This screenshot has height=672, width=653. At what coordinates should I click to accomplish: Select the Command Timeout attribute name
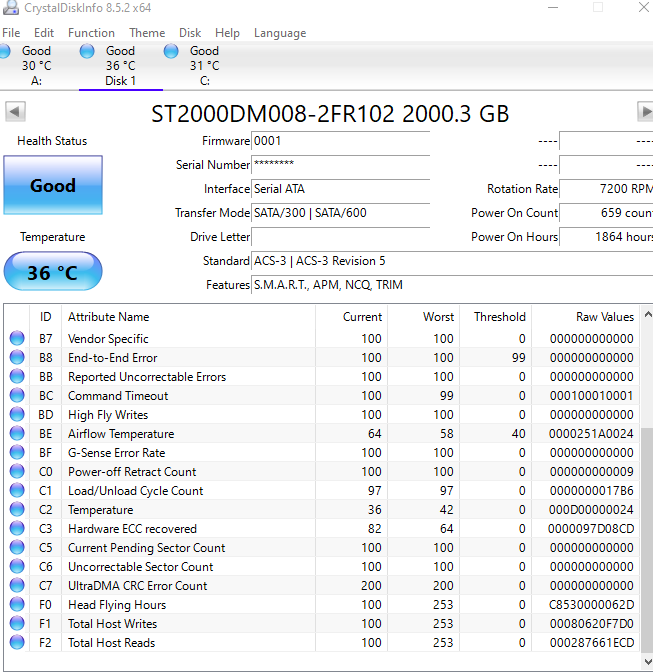point(118,396)
